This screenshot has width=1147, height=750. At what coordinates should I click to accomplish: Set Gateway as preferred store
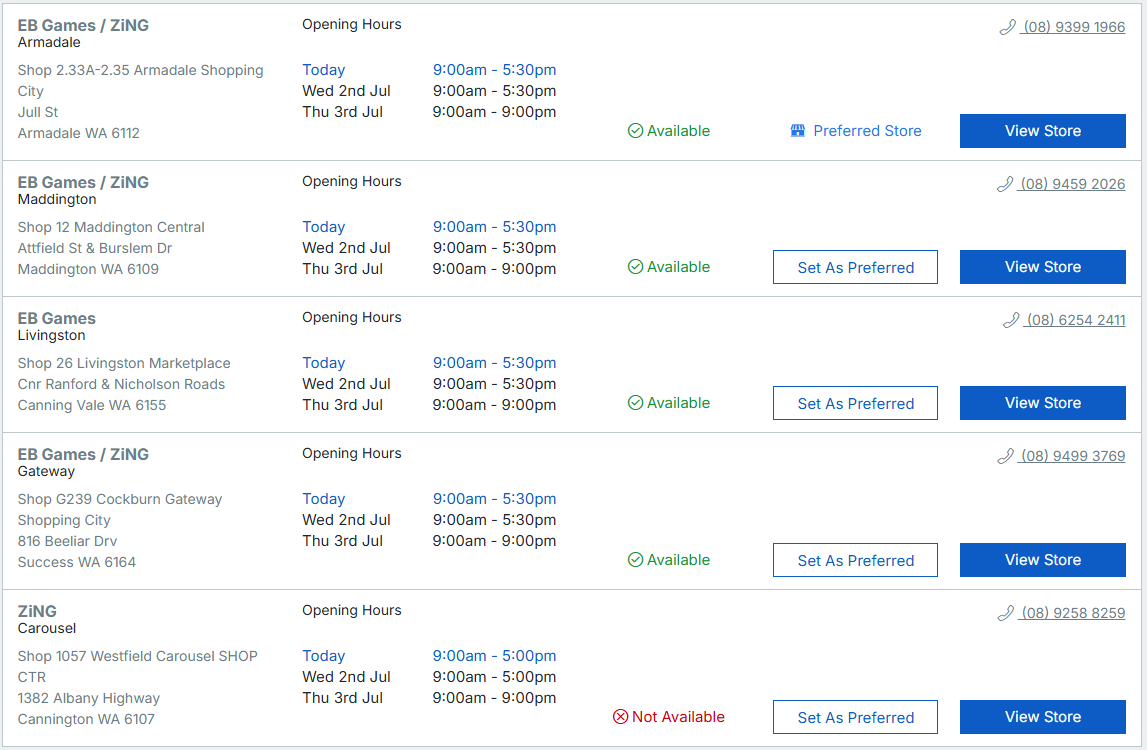pos(855,560)
